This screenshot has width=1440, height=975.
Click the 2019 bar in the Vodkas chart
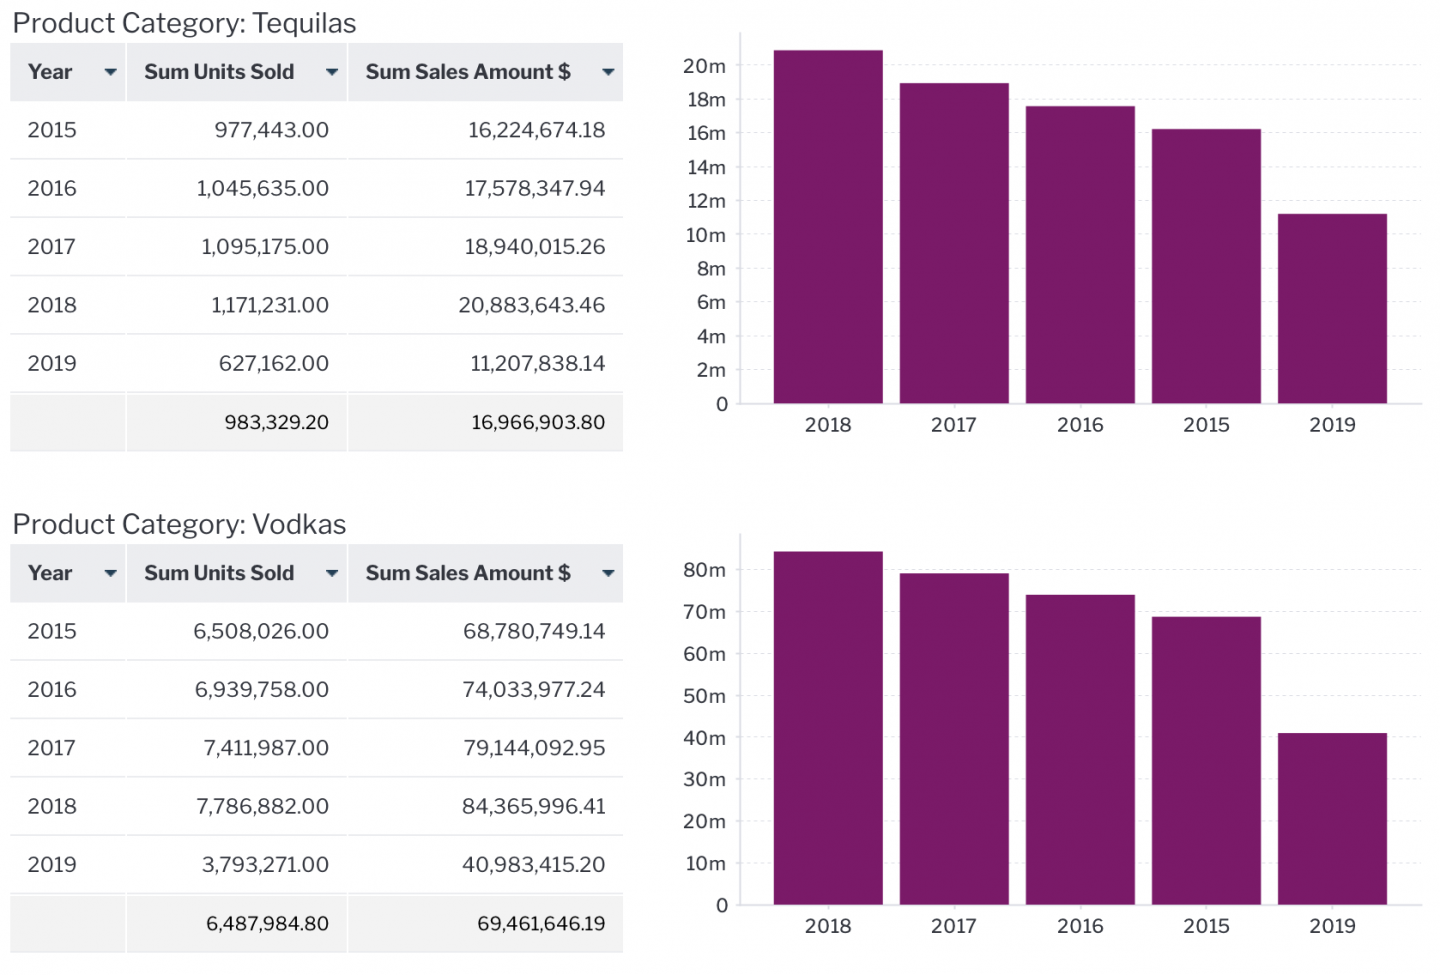click(x=1332, y=819)
